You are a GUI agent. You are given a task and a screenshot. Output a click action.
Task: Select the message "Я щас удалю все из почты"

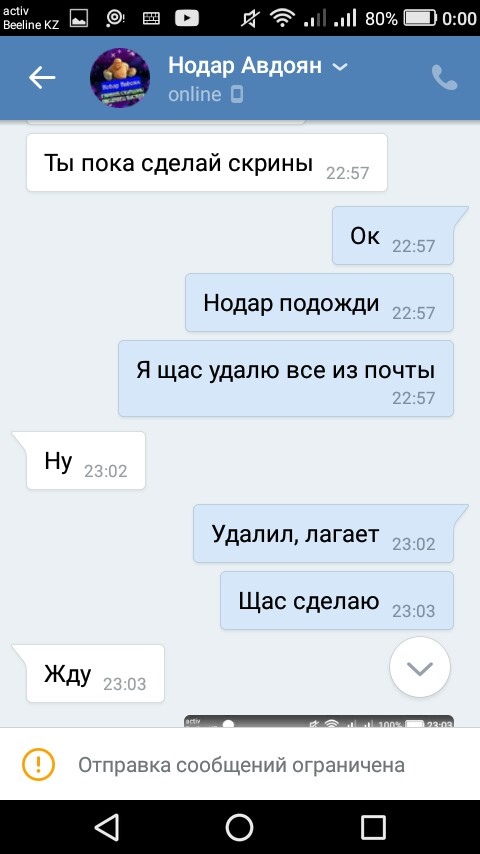286,379
